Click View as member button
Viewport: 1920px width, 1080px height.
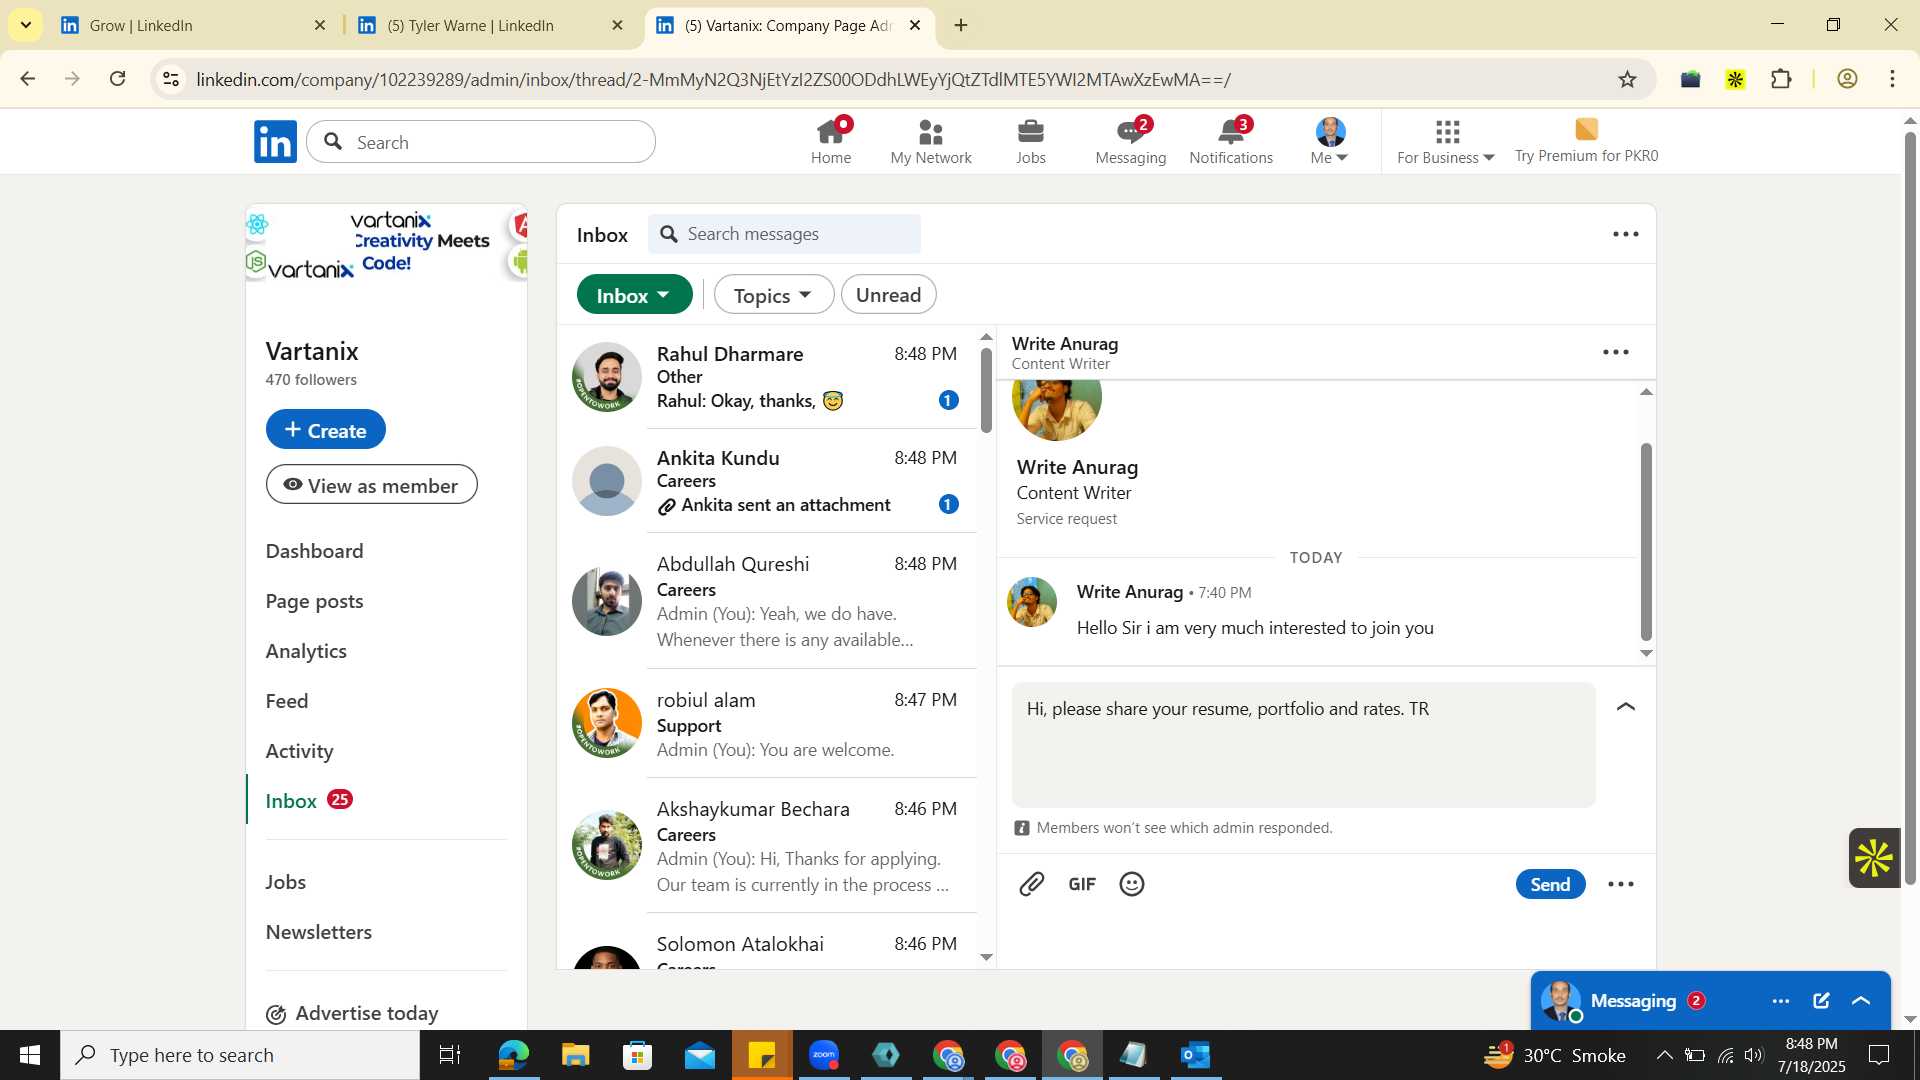371,484
